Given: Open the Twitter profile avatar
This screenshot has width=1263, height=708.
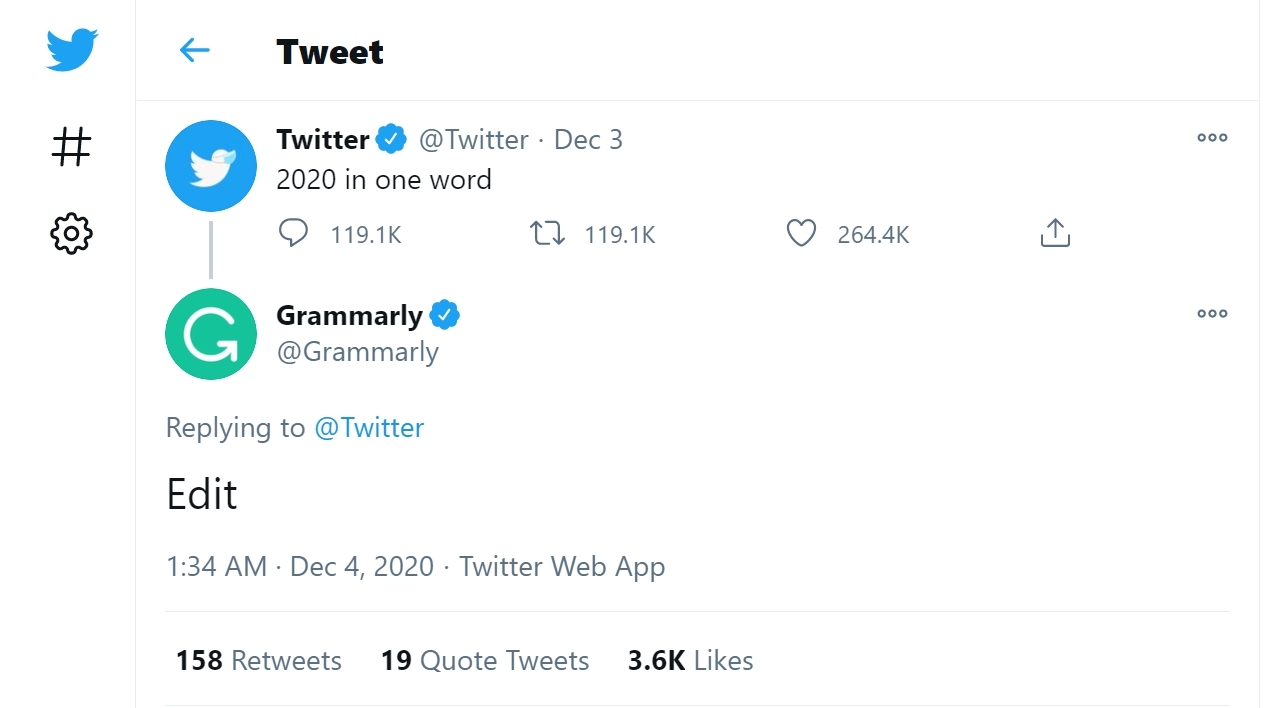Looking at the screenshot, I should click(211, 166).
